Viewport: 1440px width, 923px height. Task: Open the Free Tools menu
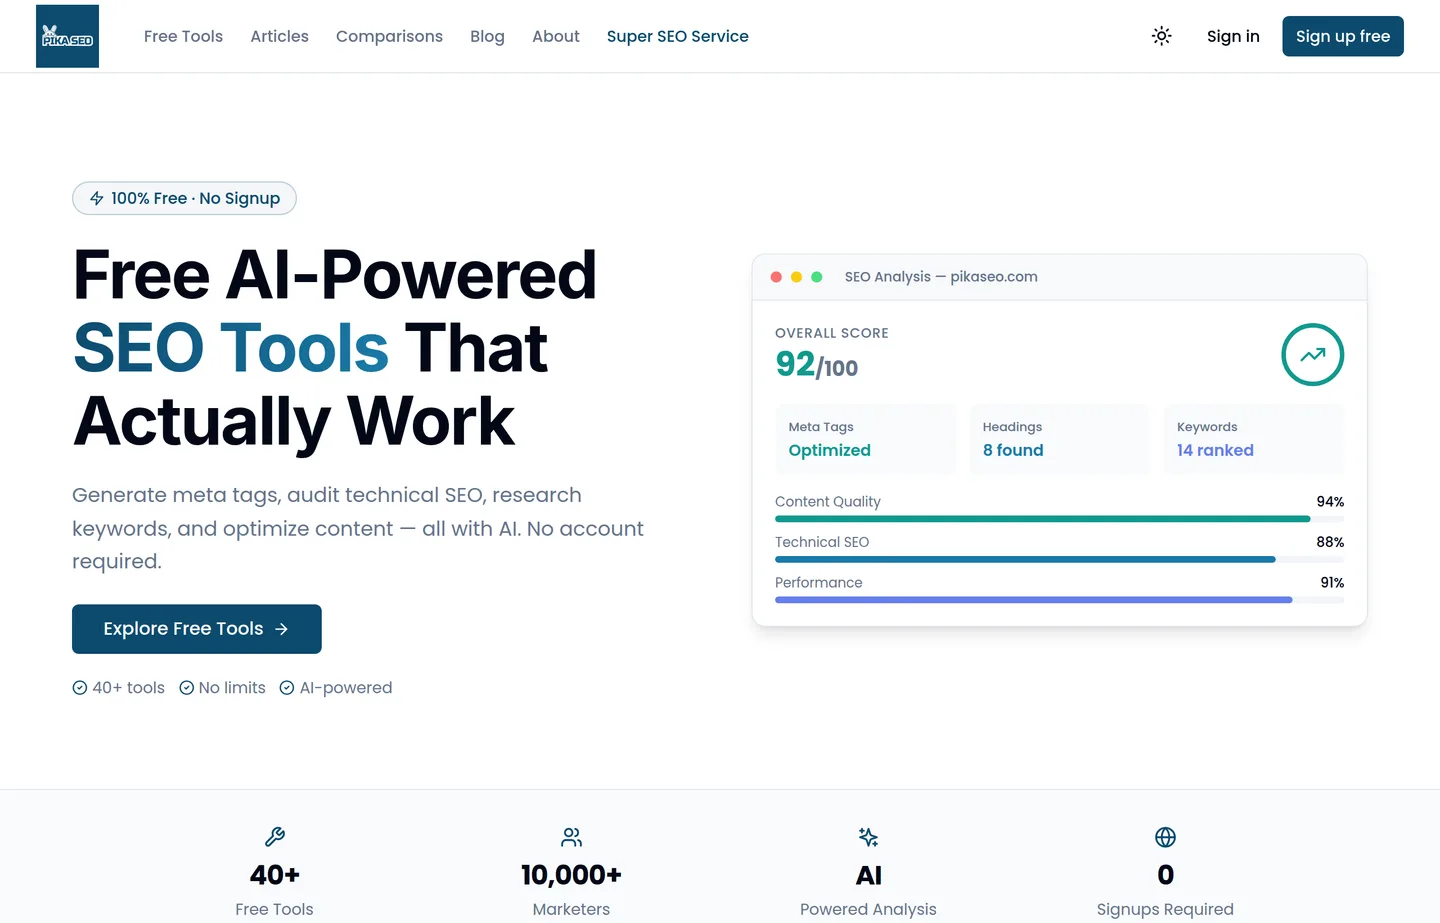pos(183,36)
